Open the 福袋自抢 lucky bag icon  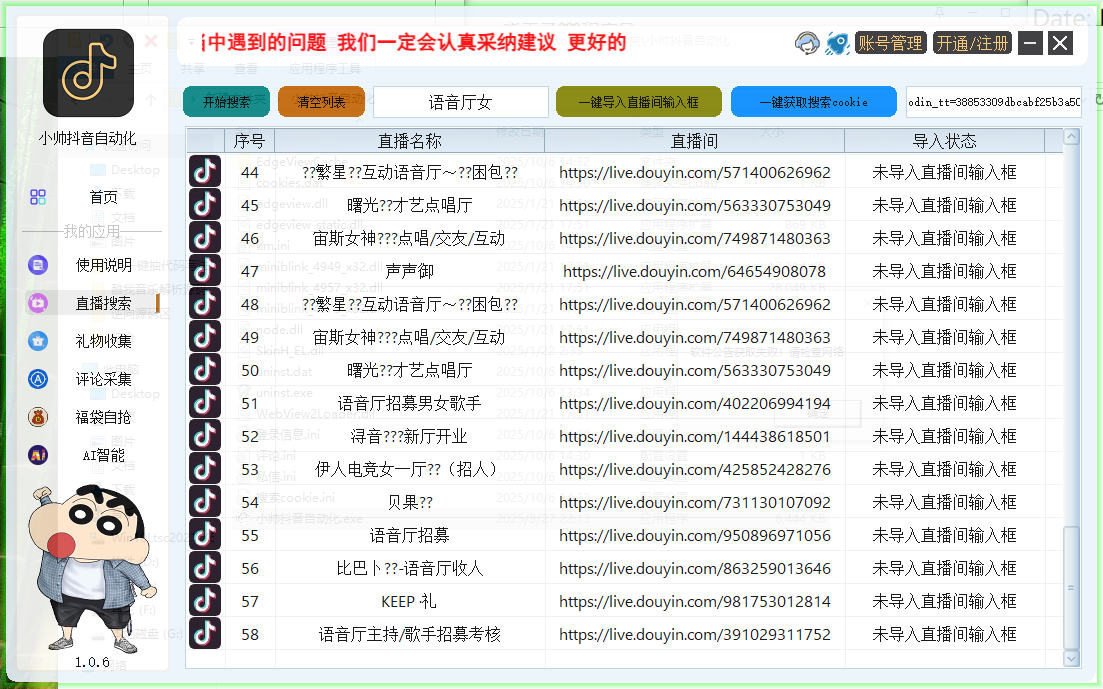pyautogui.click(x=37, y=416)
